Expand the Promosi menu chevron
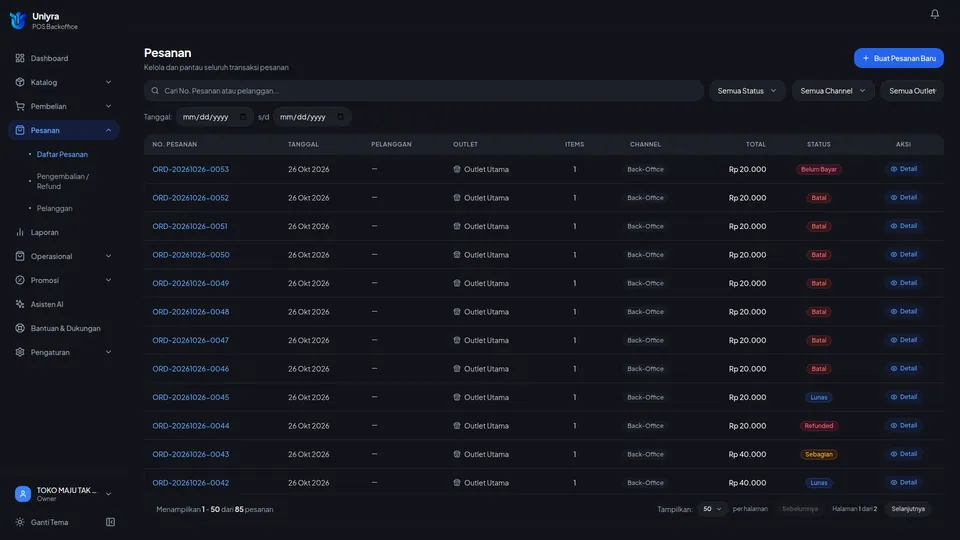 click(x=108, y=280)
